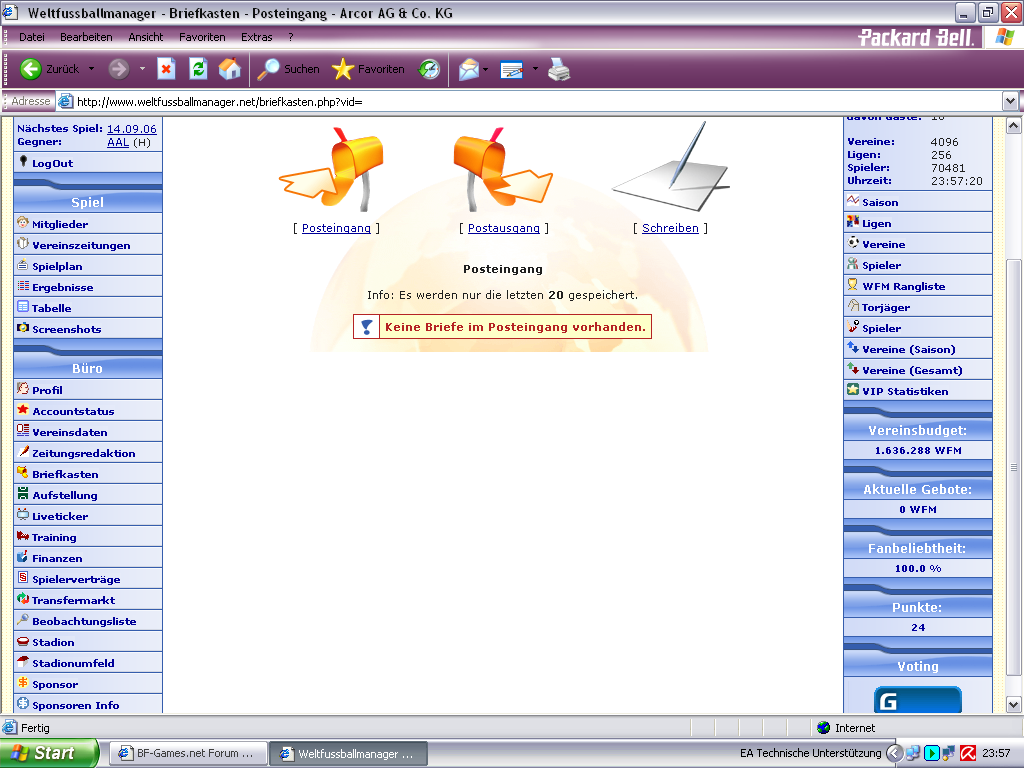1024x768 pixels.
Task: Click the edit page toolbar icon
Action: 511,69
